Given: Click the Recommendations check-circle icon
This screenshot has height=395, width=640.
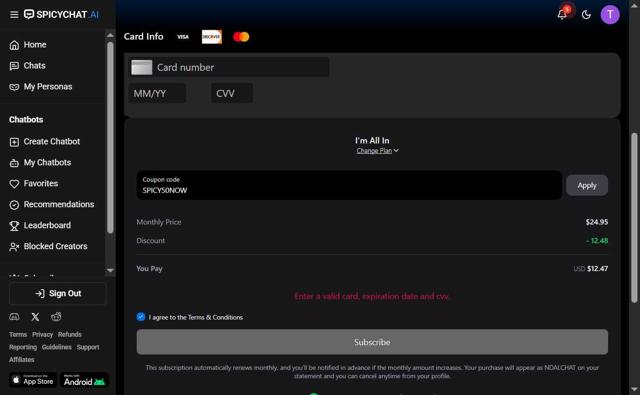Looking at the screenshot, I should (14, 205).
